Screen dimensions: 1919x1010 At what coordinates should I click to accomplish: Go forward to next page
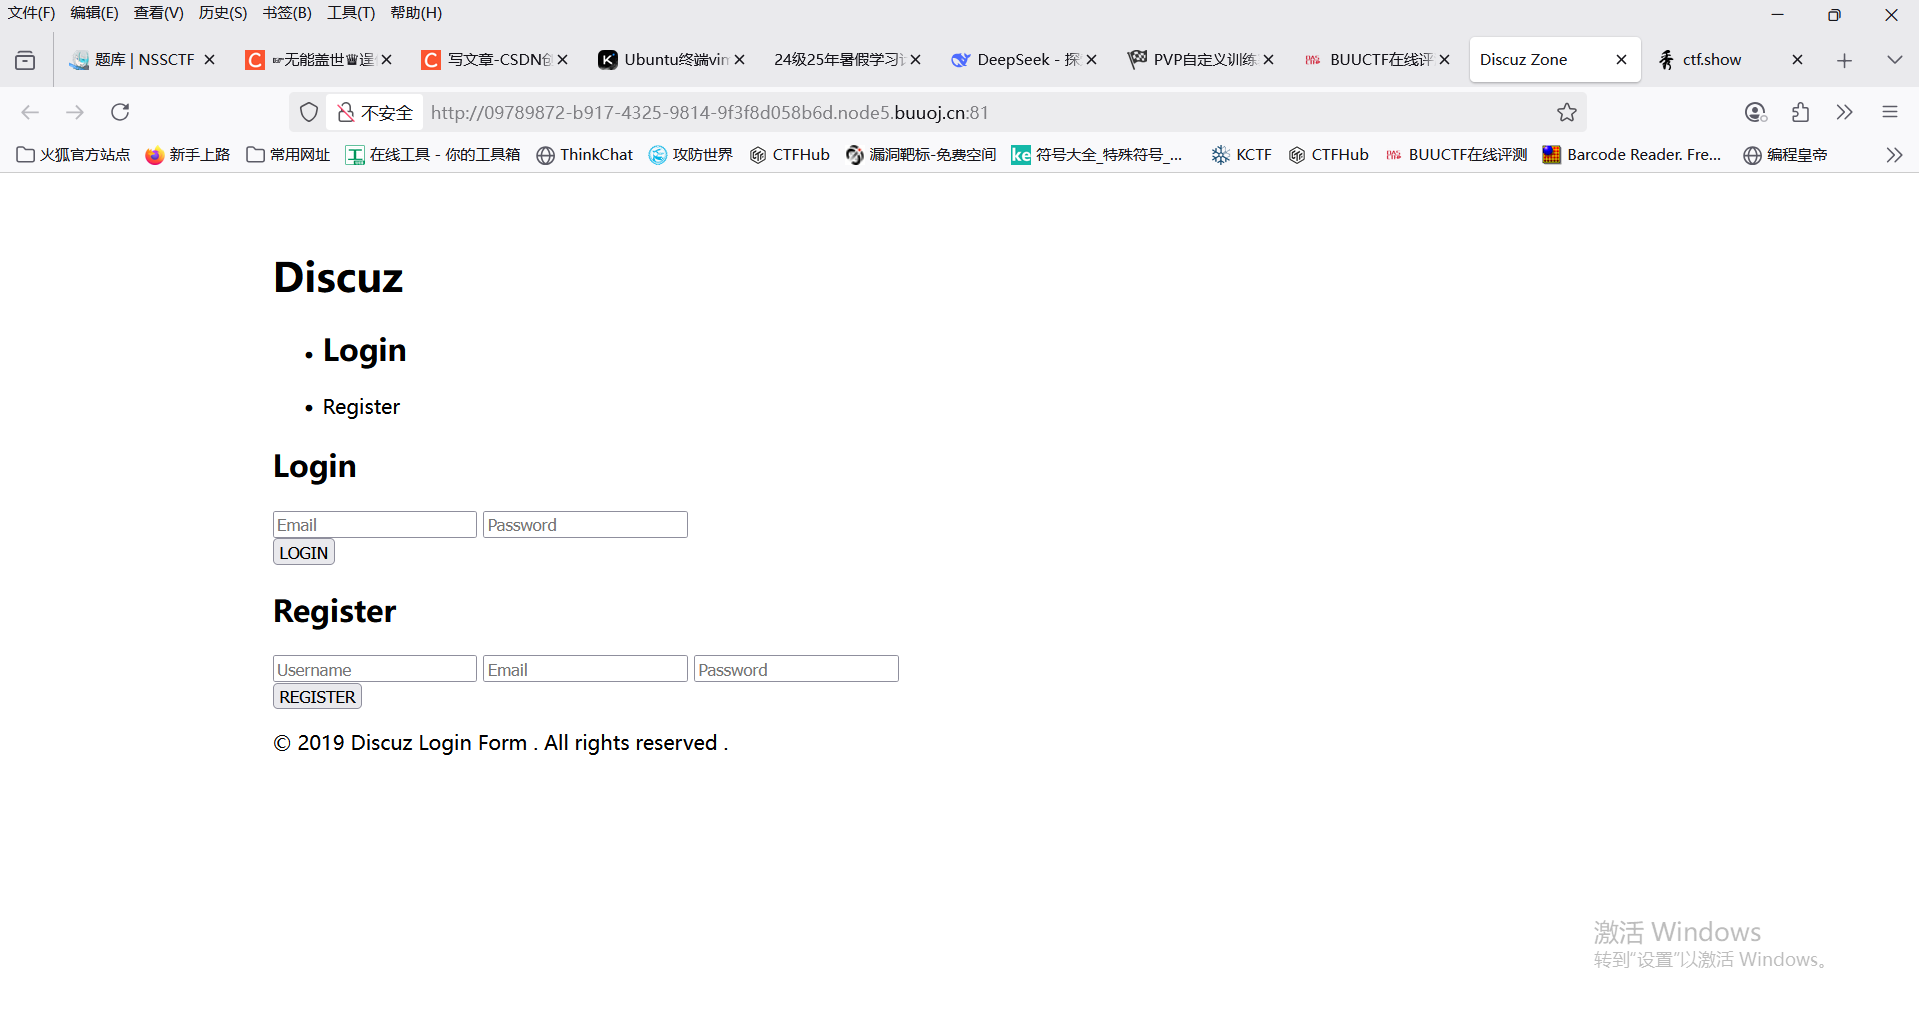(x=75, y=112)
